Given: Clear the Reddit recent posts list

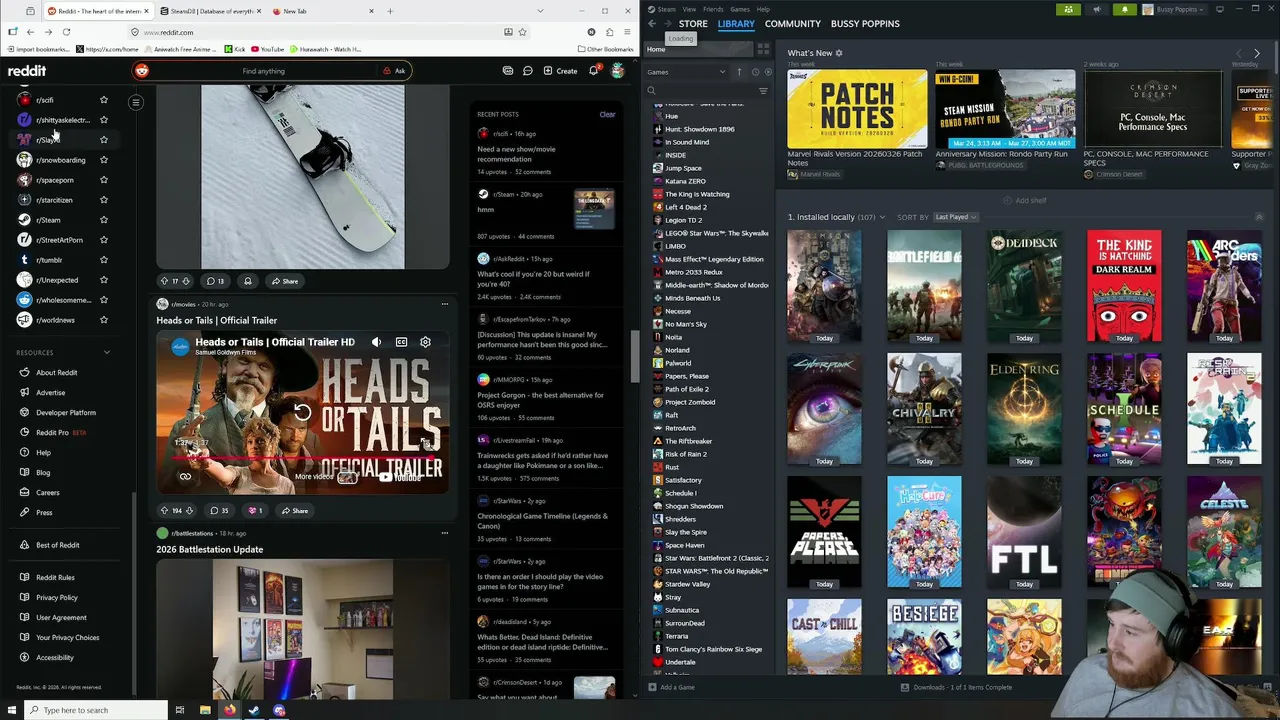Looking at the screenshot, I should pyautogui.click(x=607, y=114).
